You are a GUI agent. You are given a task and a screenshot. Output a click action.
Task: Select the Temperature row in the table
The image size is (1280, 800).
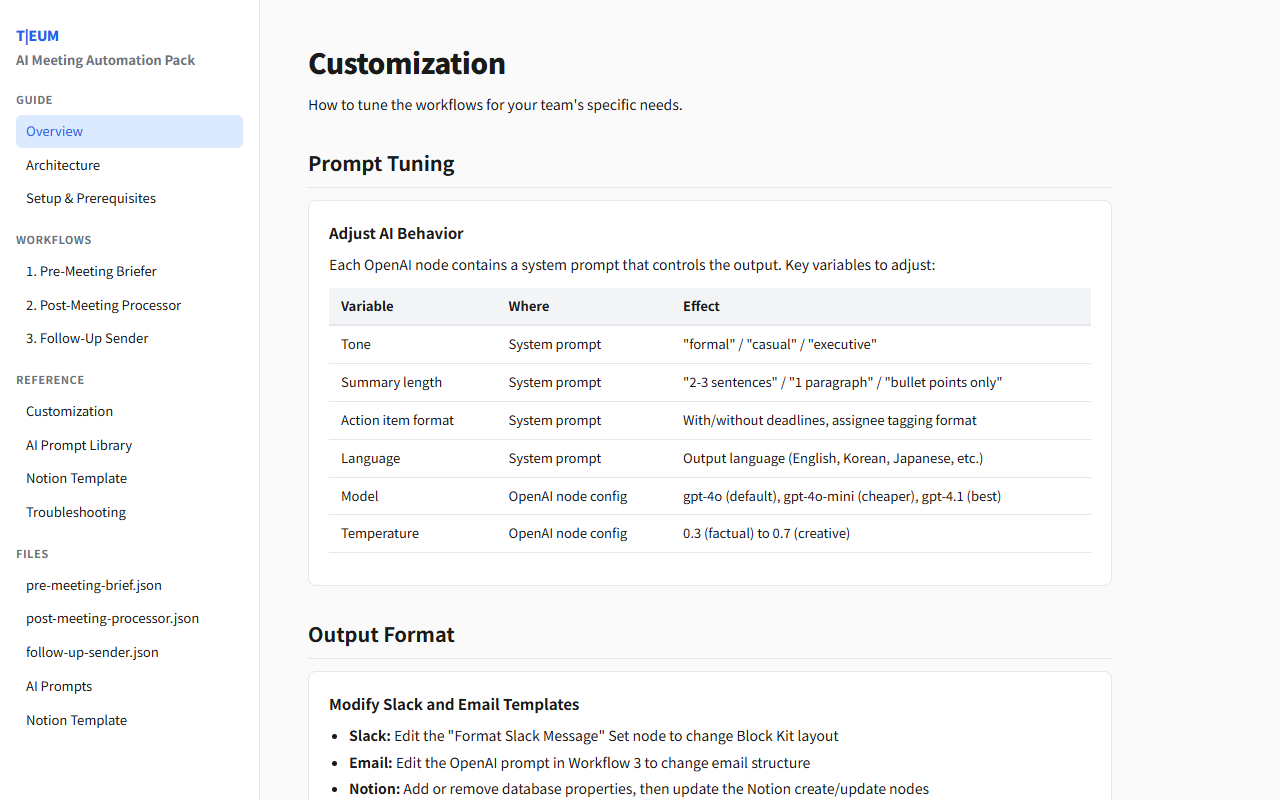[380, 533]
